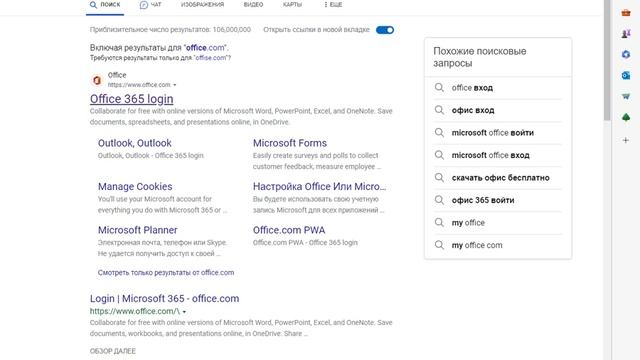Viewport: 640px width, 360px height.
Task: Open the 'Outlook, Outlook' sublink
Action: pos(135,143)
